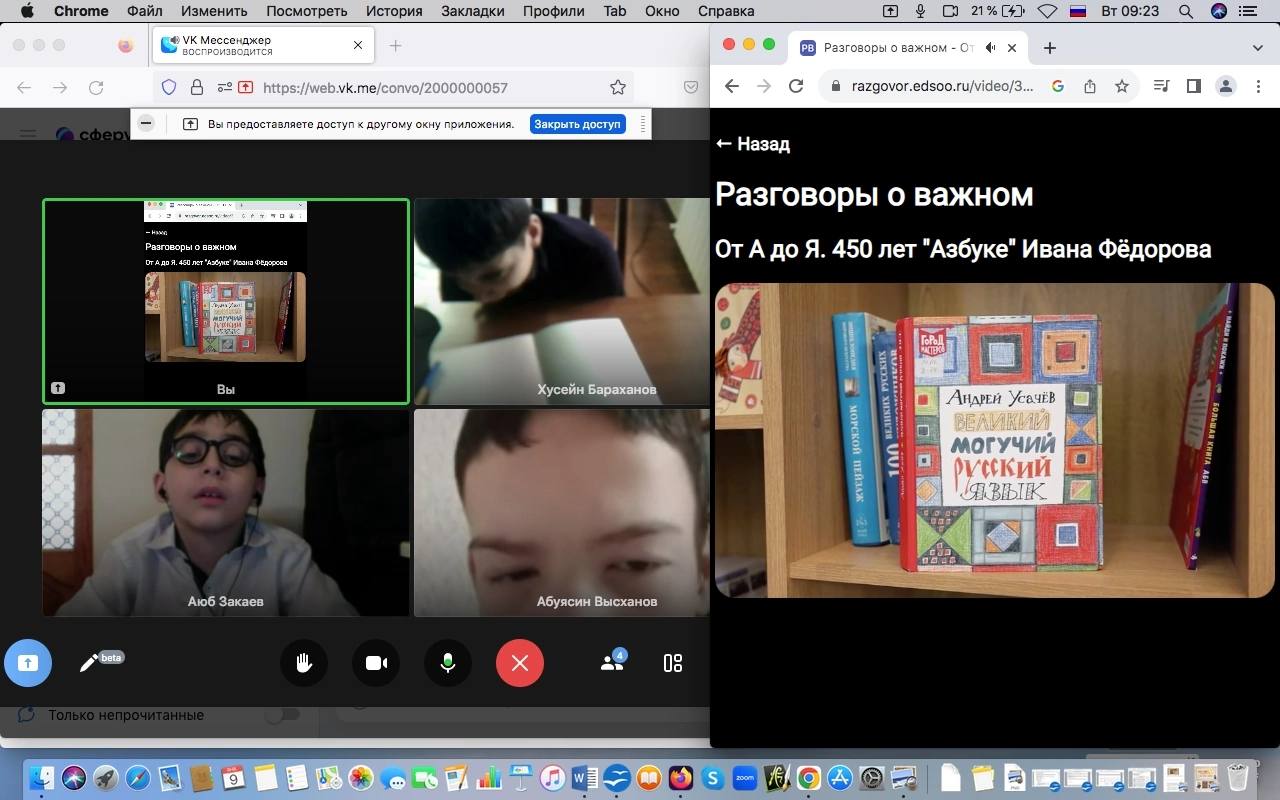Open Chrome three-dot options menu
The height and width of the screenshot is (800, 1280).
point(1258,86)
